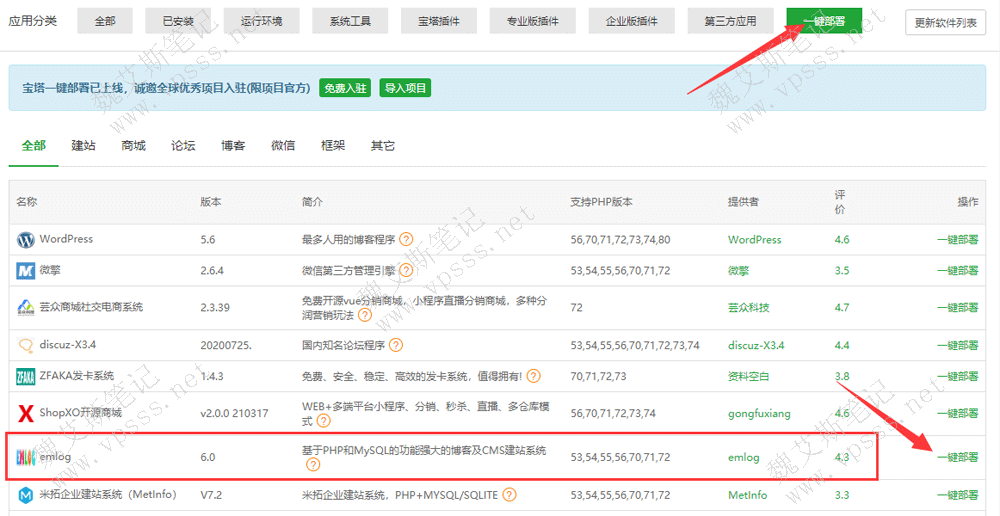
Task: Open help icon beside WordPress description
Action: pos(406,240)
